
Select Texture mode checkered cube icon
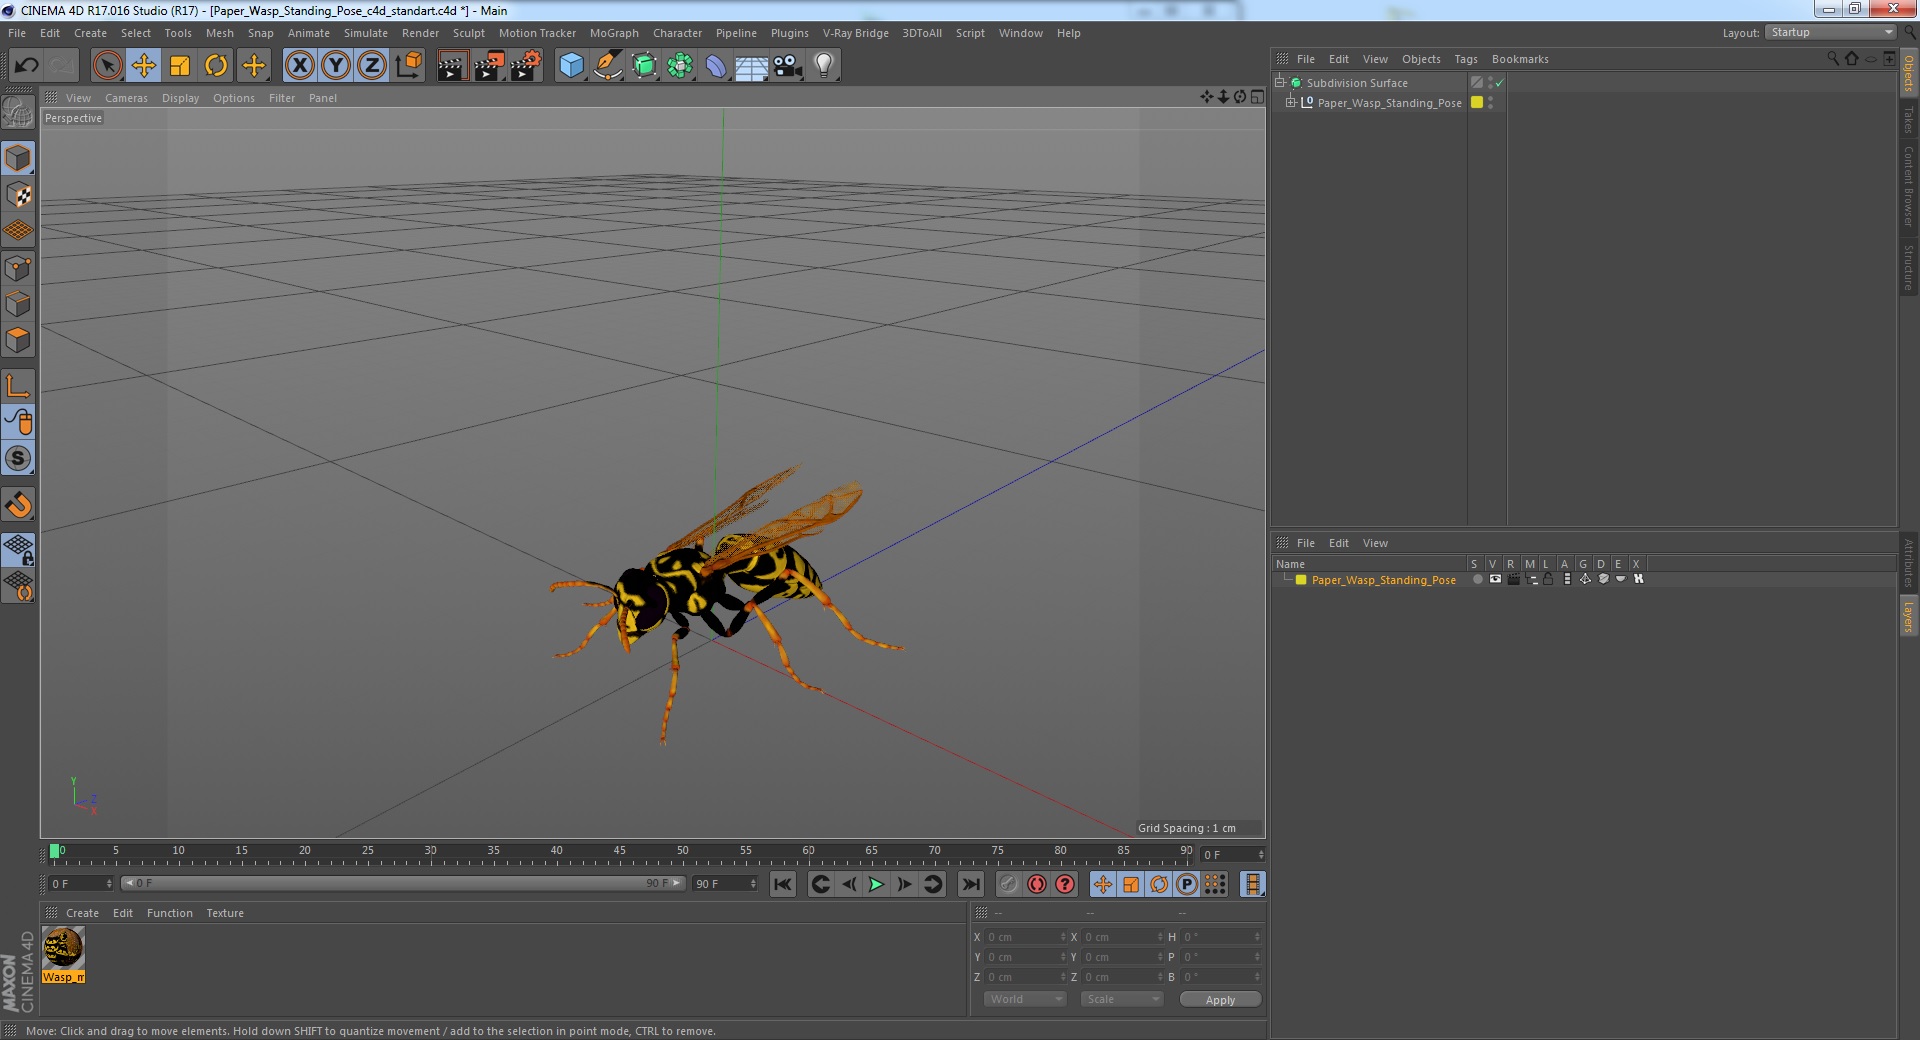pos(18,195)
